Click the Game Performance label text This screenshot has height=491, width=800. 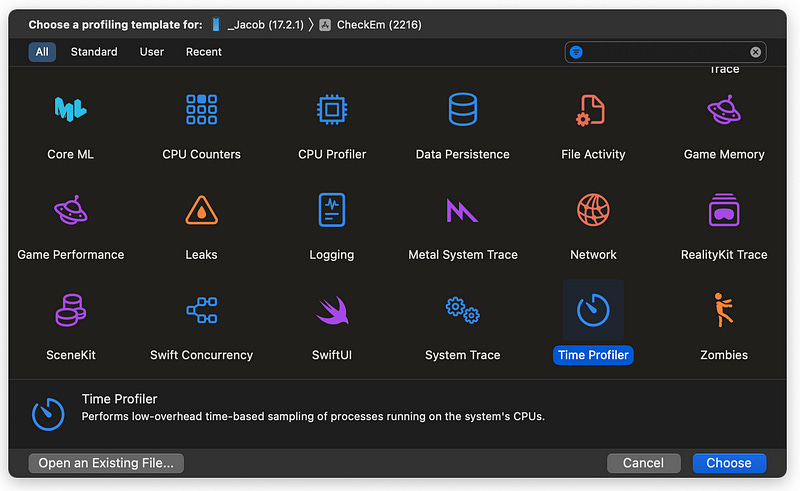pos(71,254)
